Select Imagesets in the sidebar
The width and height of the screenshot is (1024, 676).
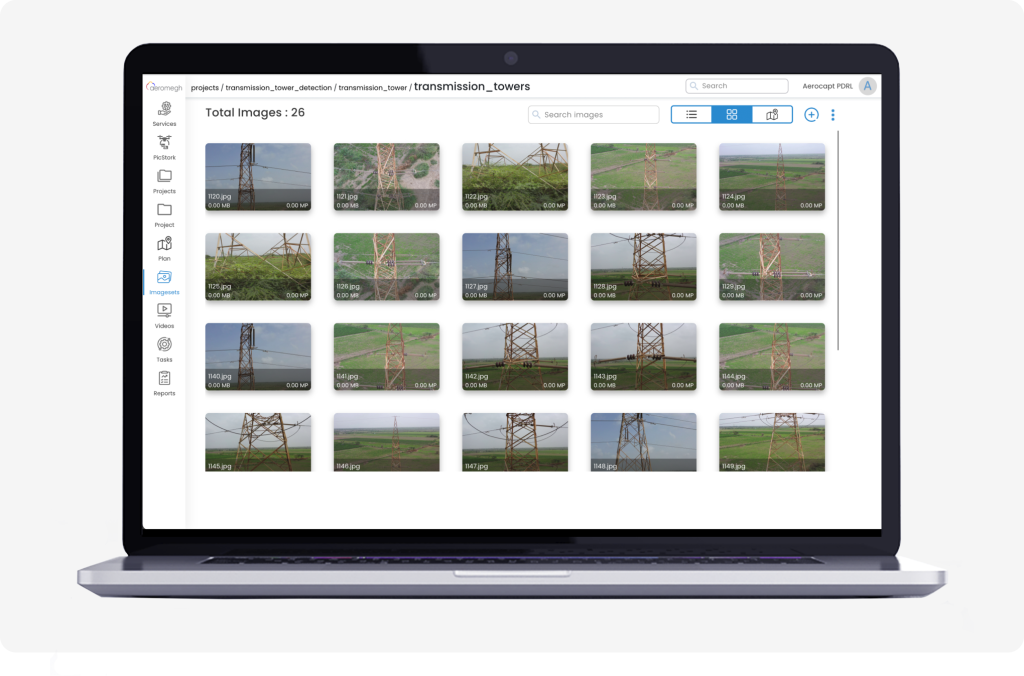[164, 282]
